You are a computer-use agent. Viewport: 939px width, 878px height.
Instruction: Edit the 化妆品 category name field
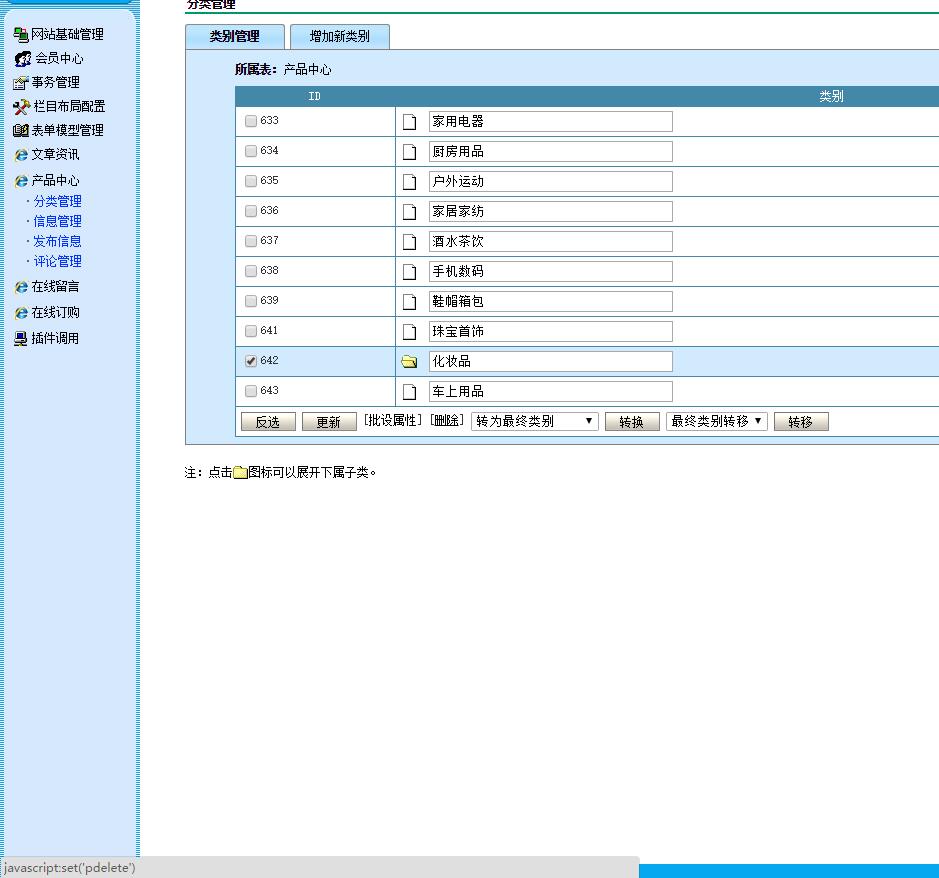coord(551,361)
